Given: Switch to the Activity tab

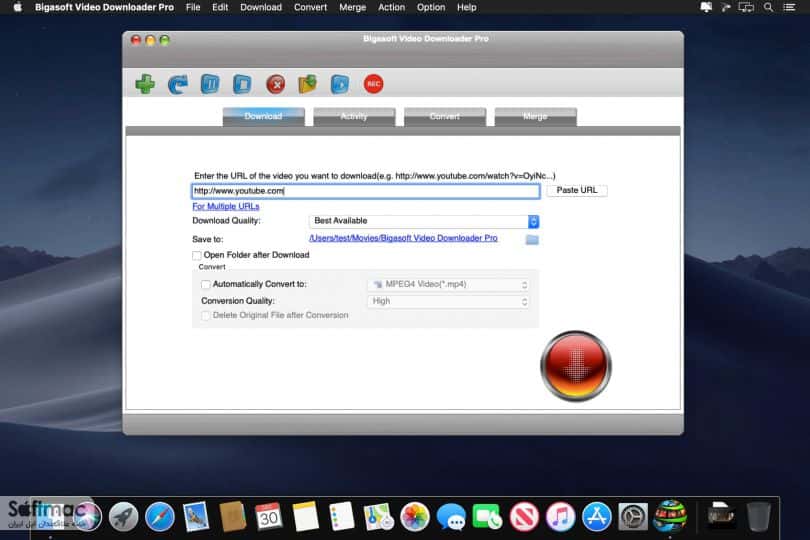Looking at the screenshot, I should pyautogui.click(x=354, y=116).
